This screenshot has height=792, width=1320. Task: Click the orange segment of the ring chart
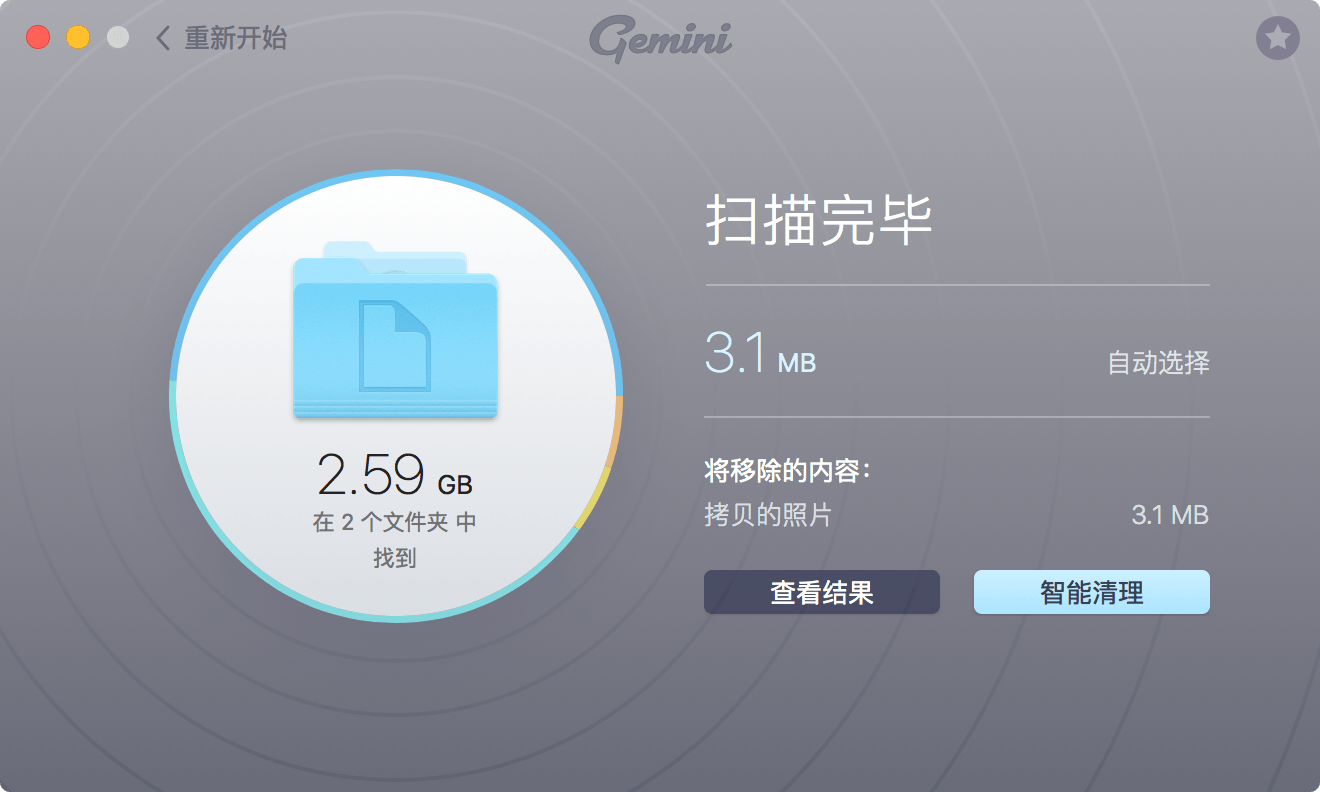point(616,430)
